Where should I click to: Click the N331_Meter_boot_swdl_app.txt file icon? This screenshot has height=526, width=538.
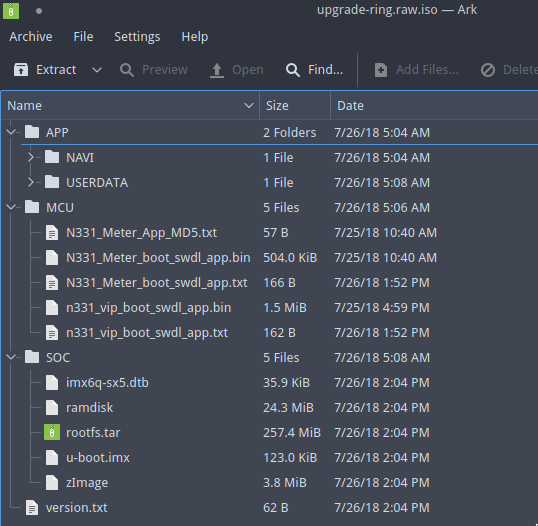[52, 283]
